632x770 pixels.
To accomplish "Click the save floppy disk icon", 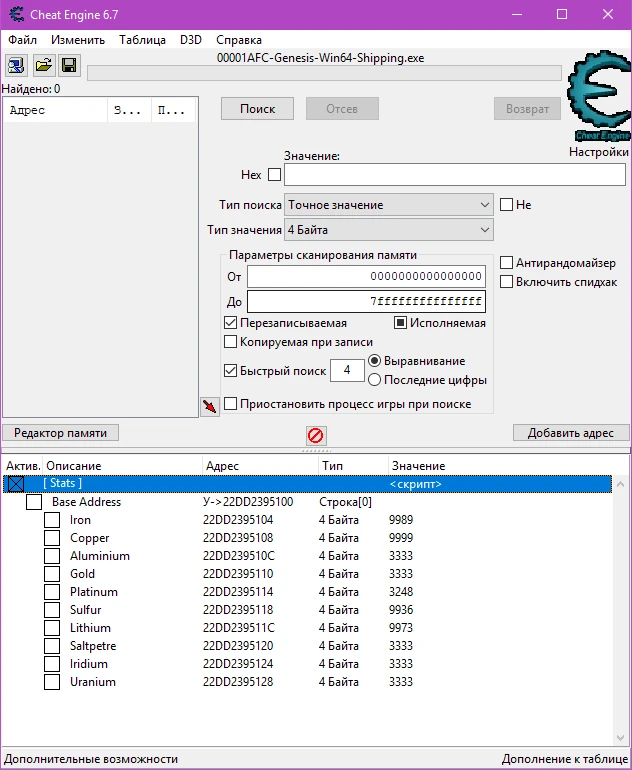I will point(69,65).
